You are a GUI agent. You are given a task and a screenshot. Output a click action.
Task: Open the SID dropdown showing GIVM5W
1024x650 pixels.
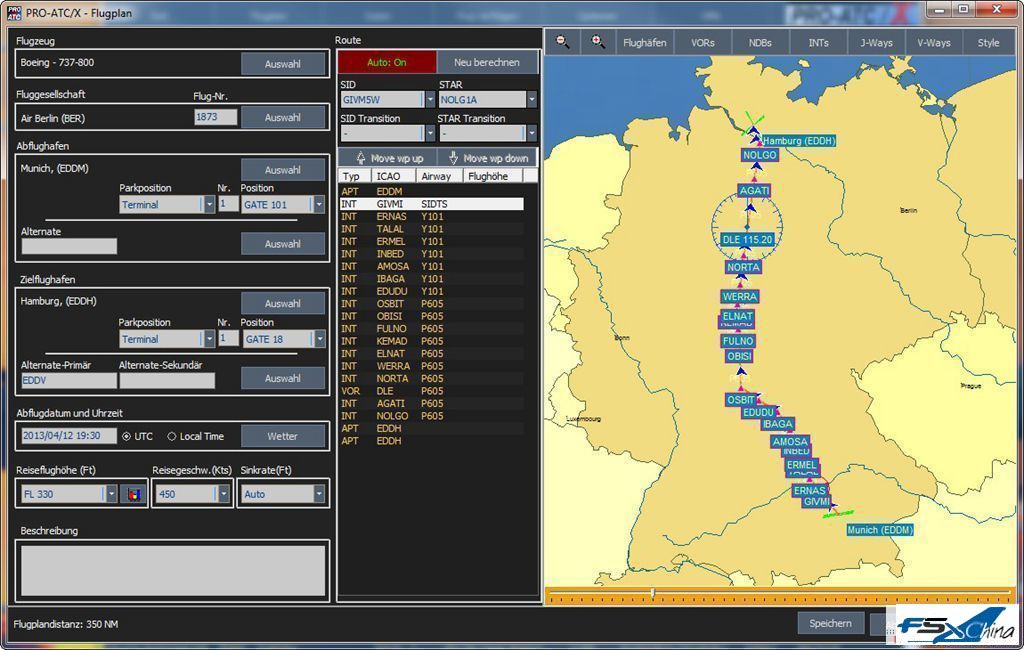pos(430,99)
